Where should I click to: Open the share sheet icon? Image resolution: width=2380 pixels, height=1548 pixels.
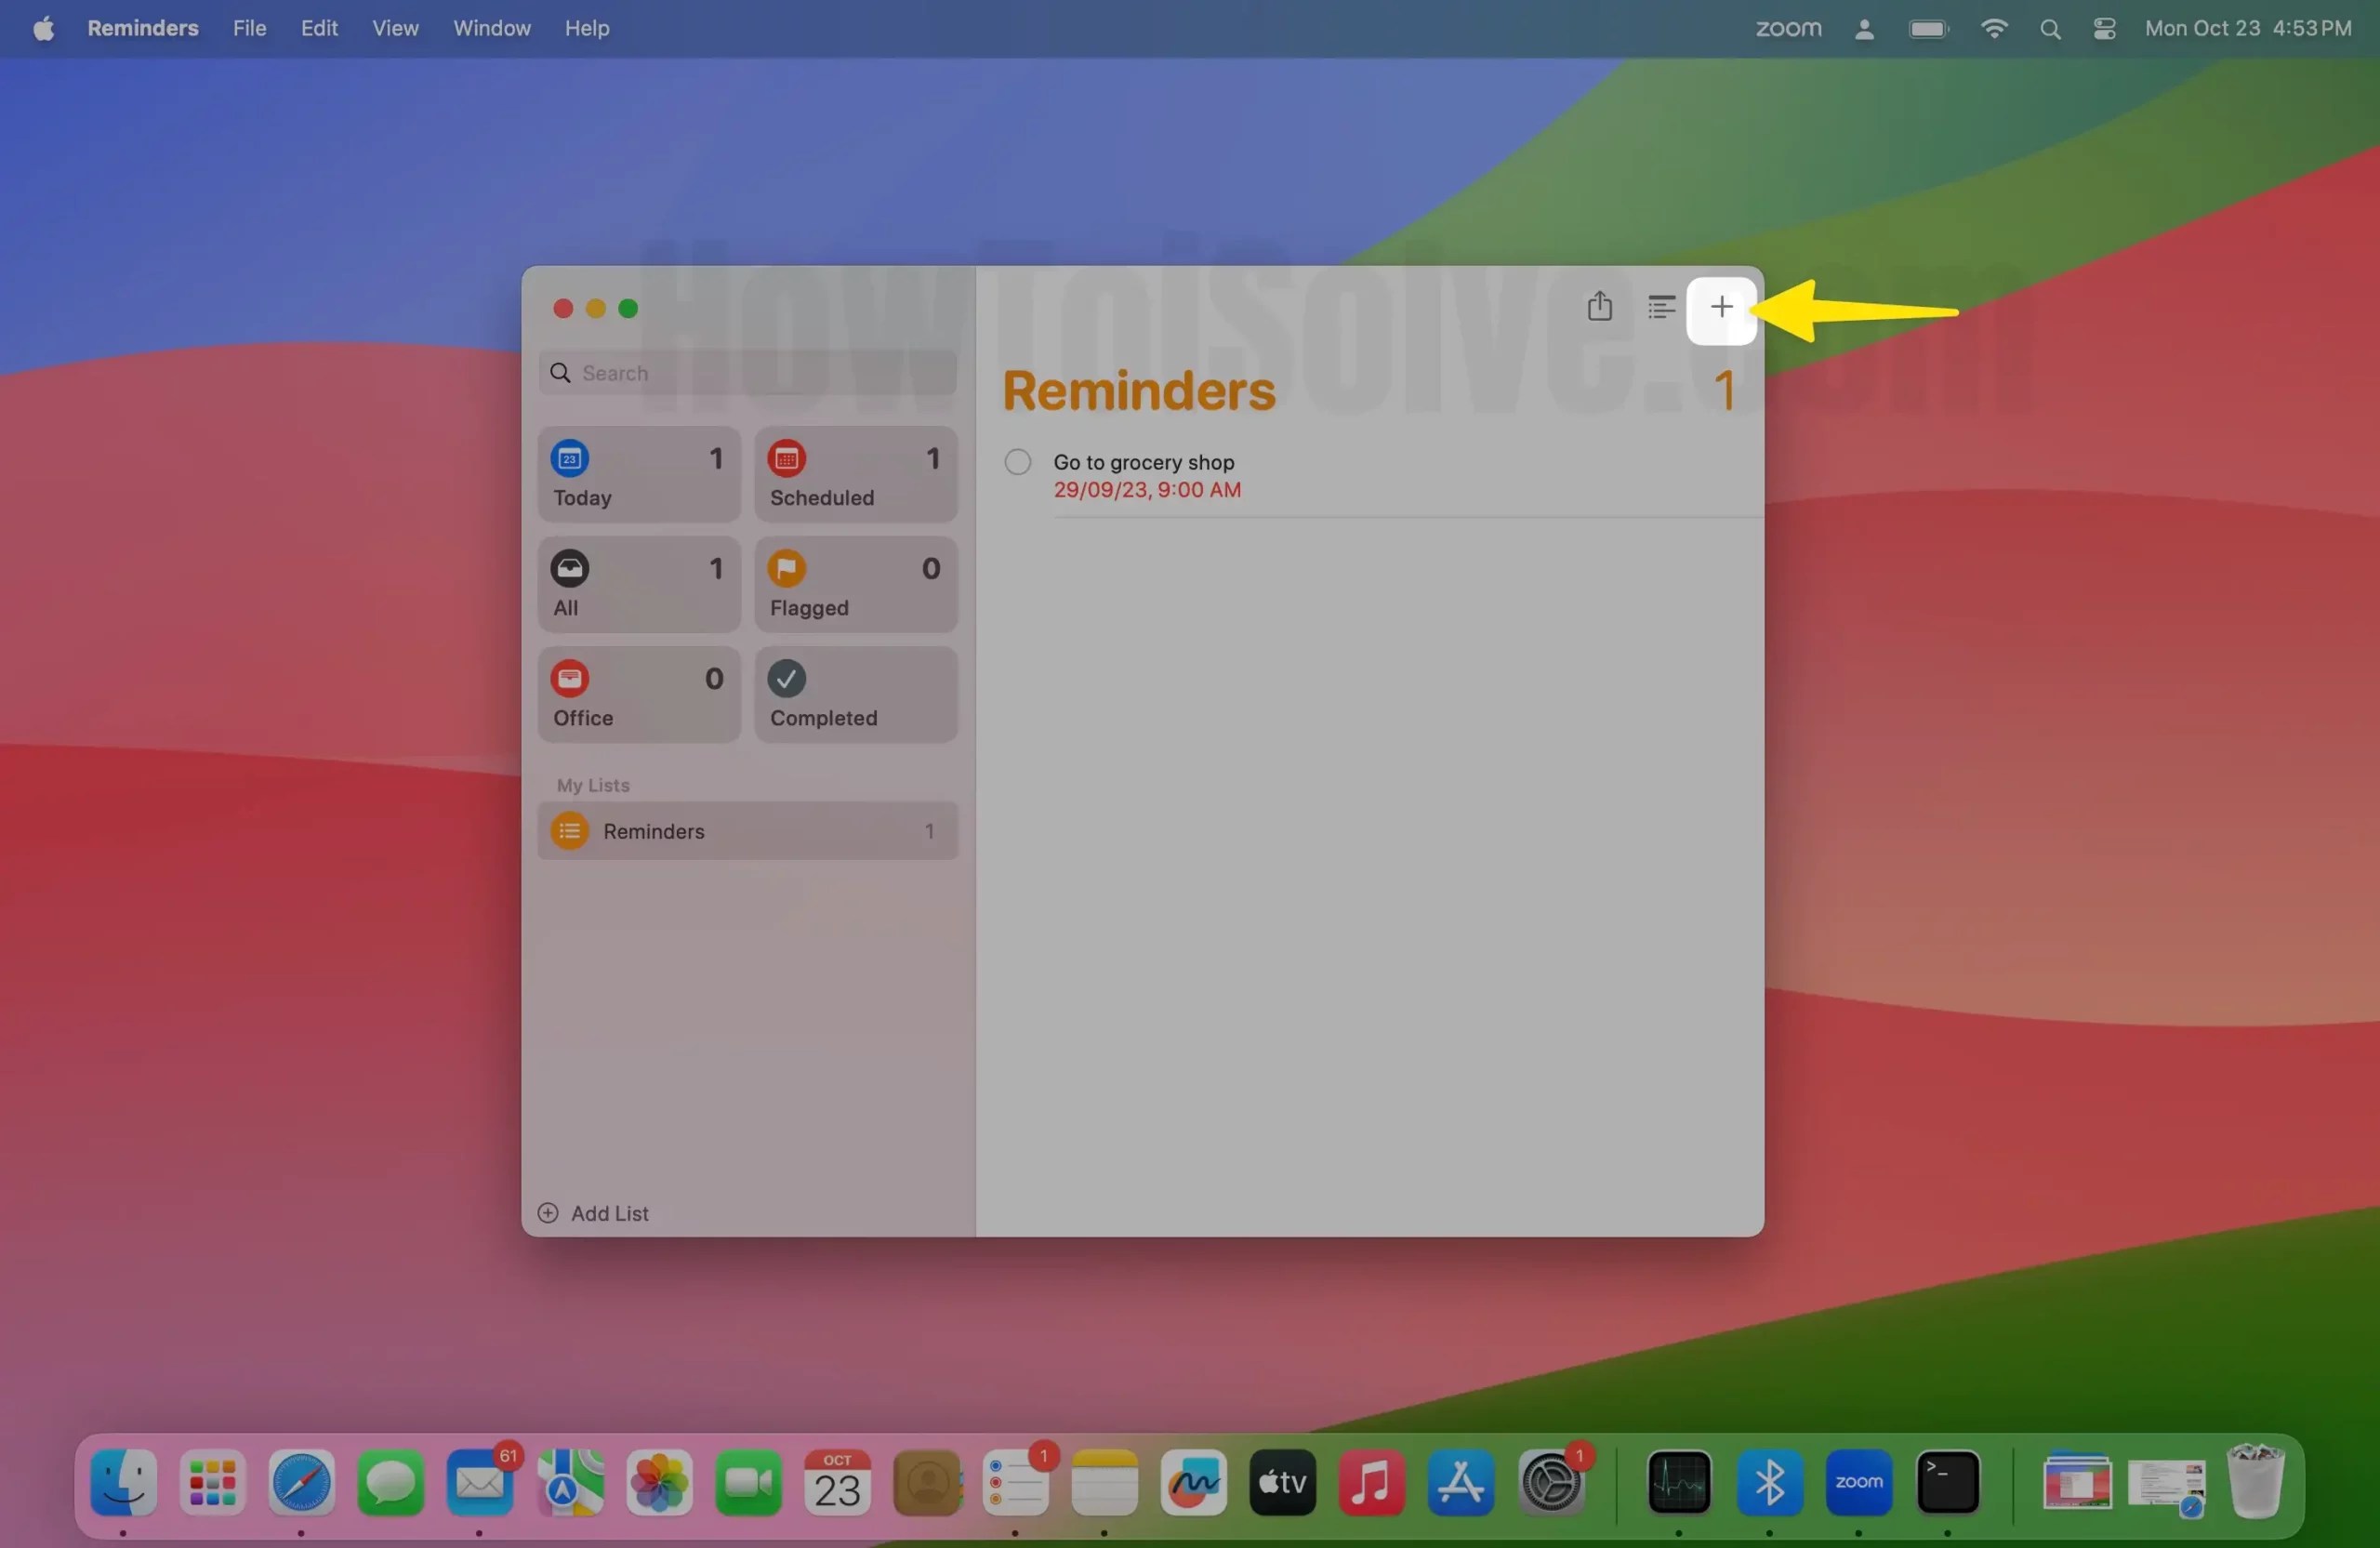[1599, 306]
